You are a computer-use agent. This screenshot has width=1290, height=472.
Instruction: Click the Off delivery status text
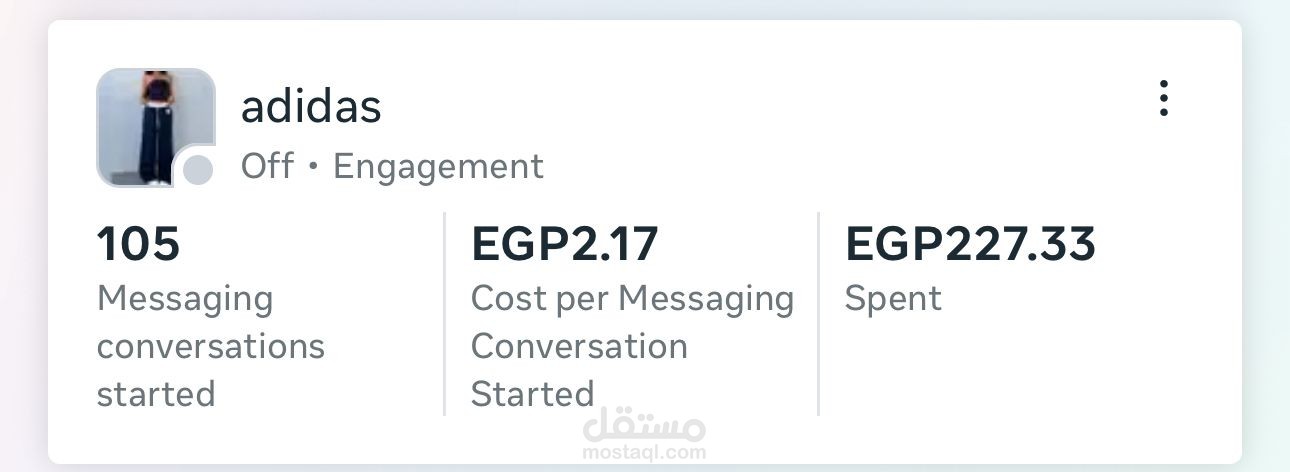pyautogui.click(x=267, y=166)
